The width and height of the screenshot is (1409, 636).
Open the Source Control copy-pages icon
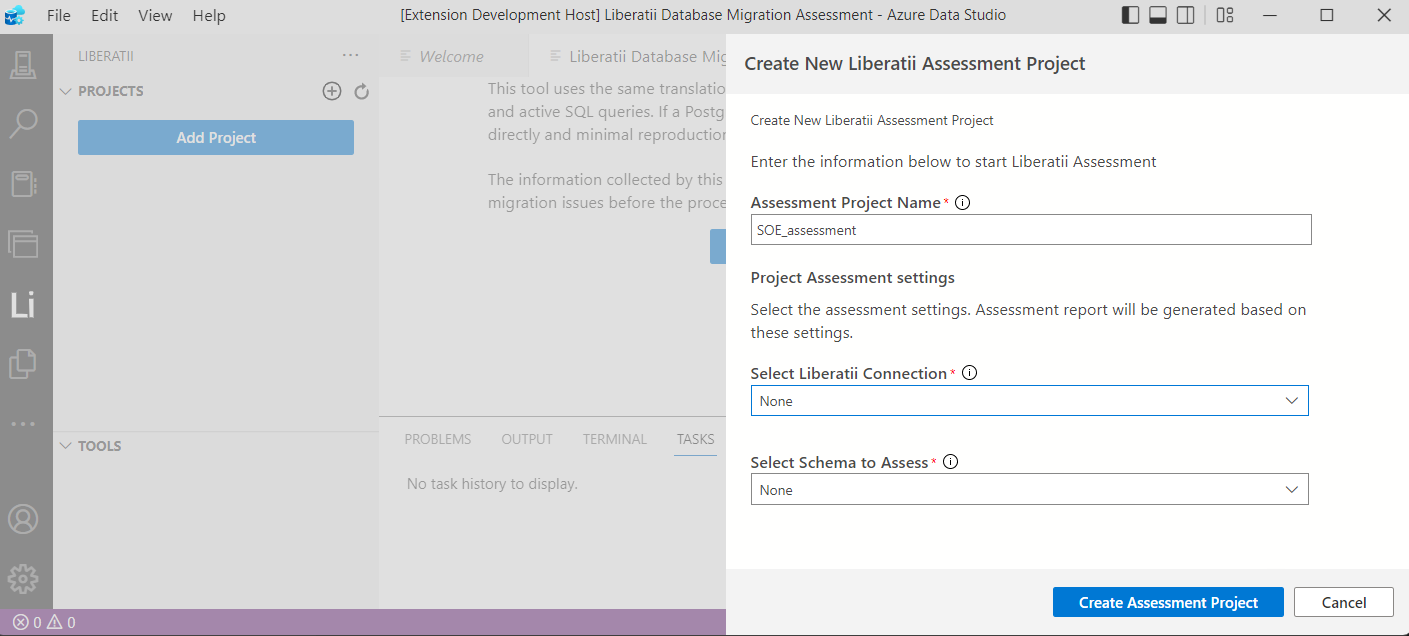click(23, 364)
